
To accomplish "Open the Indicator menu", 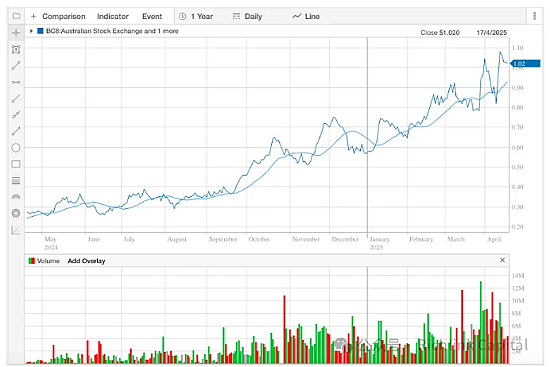I will point(113,16).
